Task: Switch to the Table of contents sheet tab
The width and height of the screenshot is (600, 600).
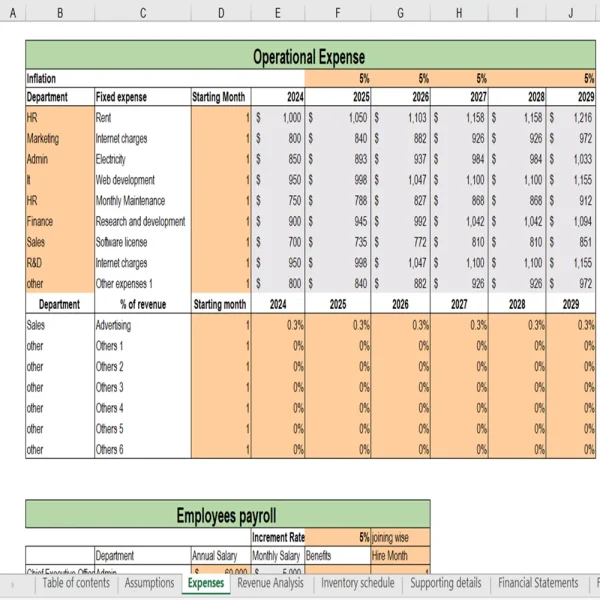Action: (76, 583)
